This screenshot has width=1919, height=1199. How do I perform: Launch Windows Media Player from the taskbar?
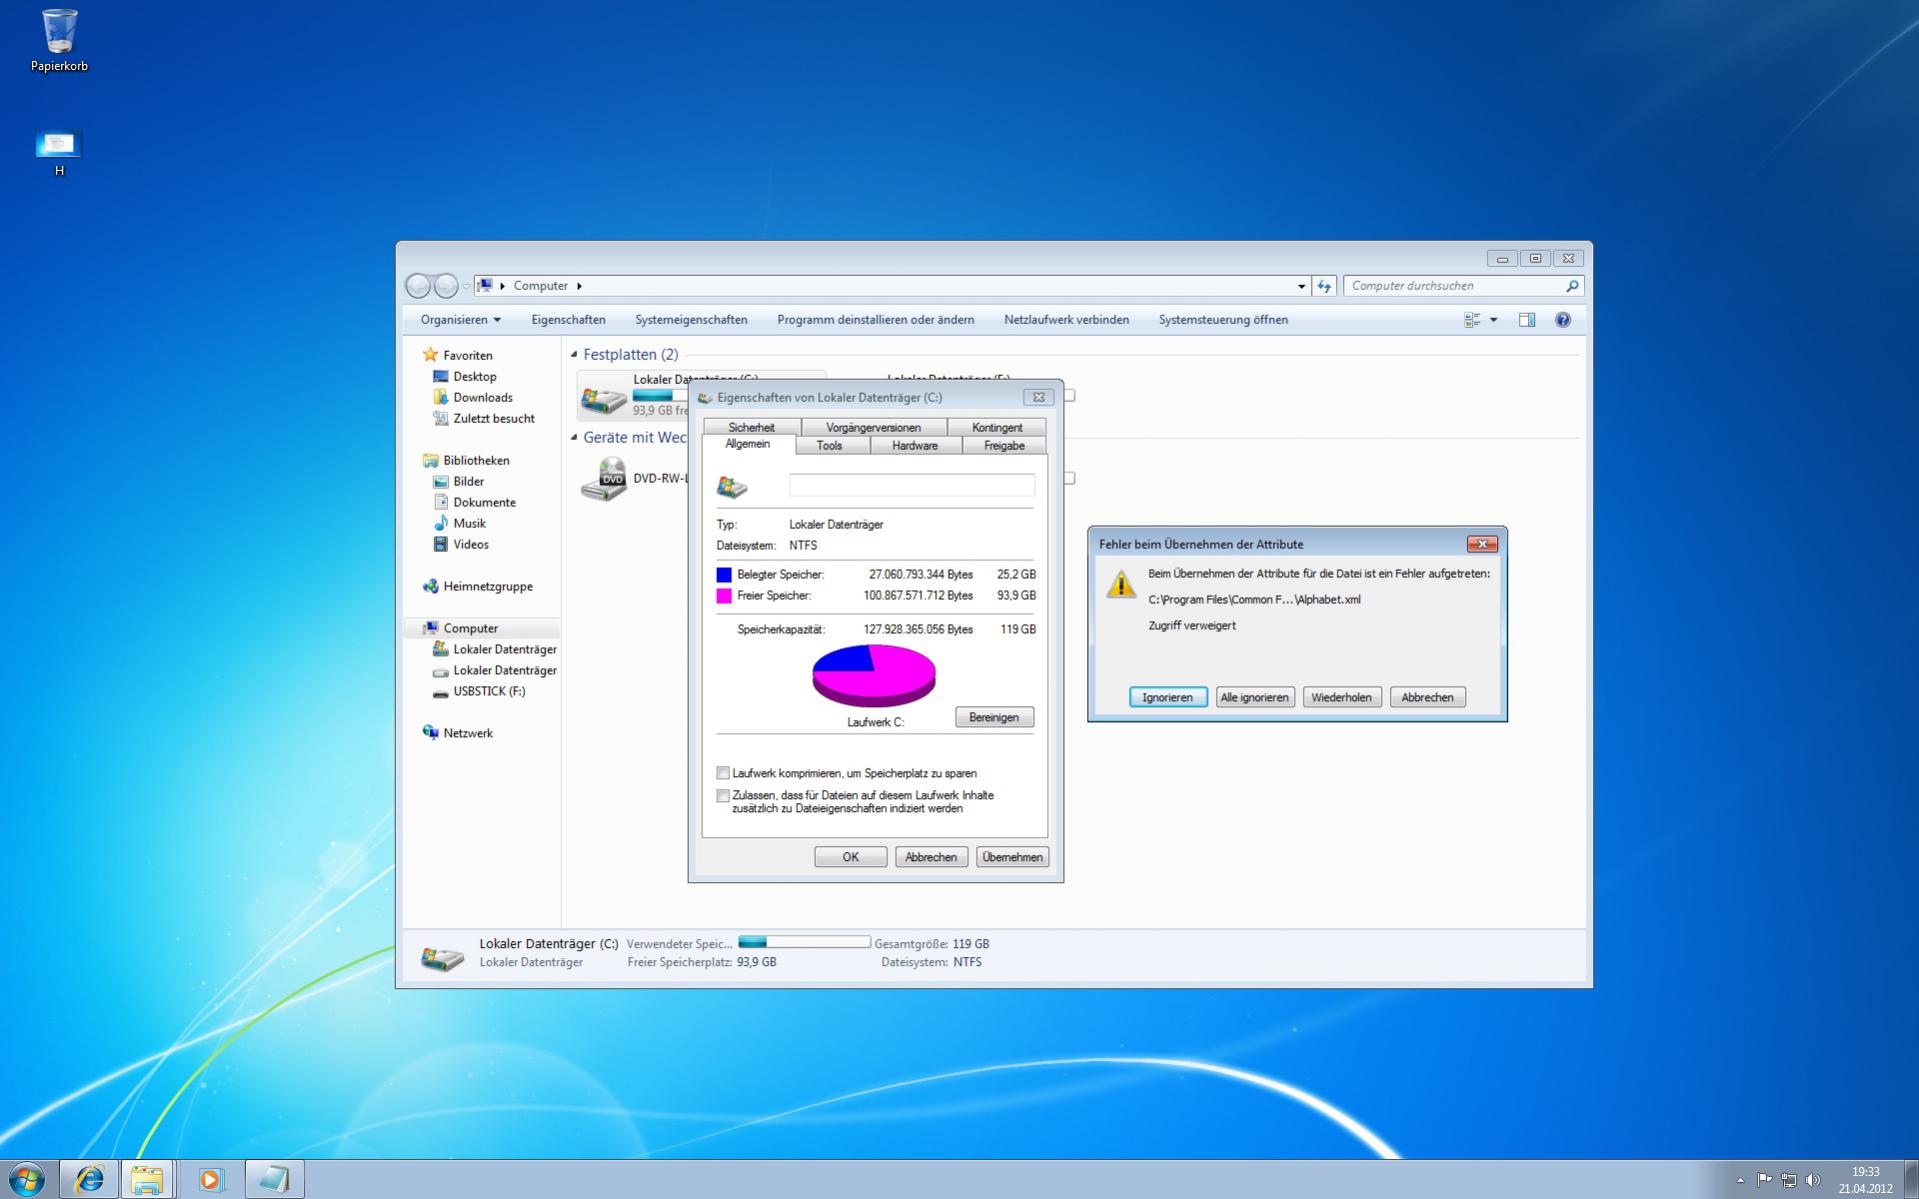[210, 1180]
